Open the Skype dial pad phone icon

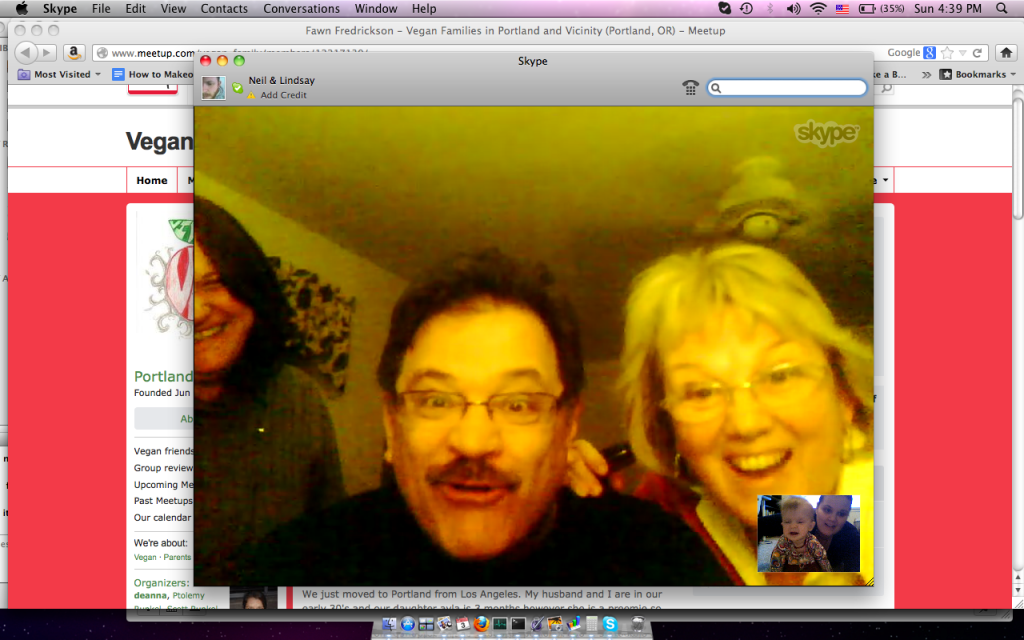690,87
